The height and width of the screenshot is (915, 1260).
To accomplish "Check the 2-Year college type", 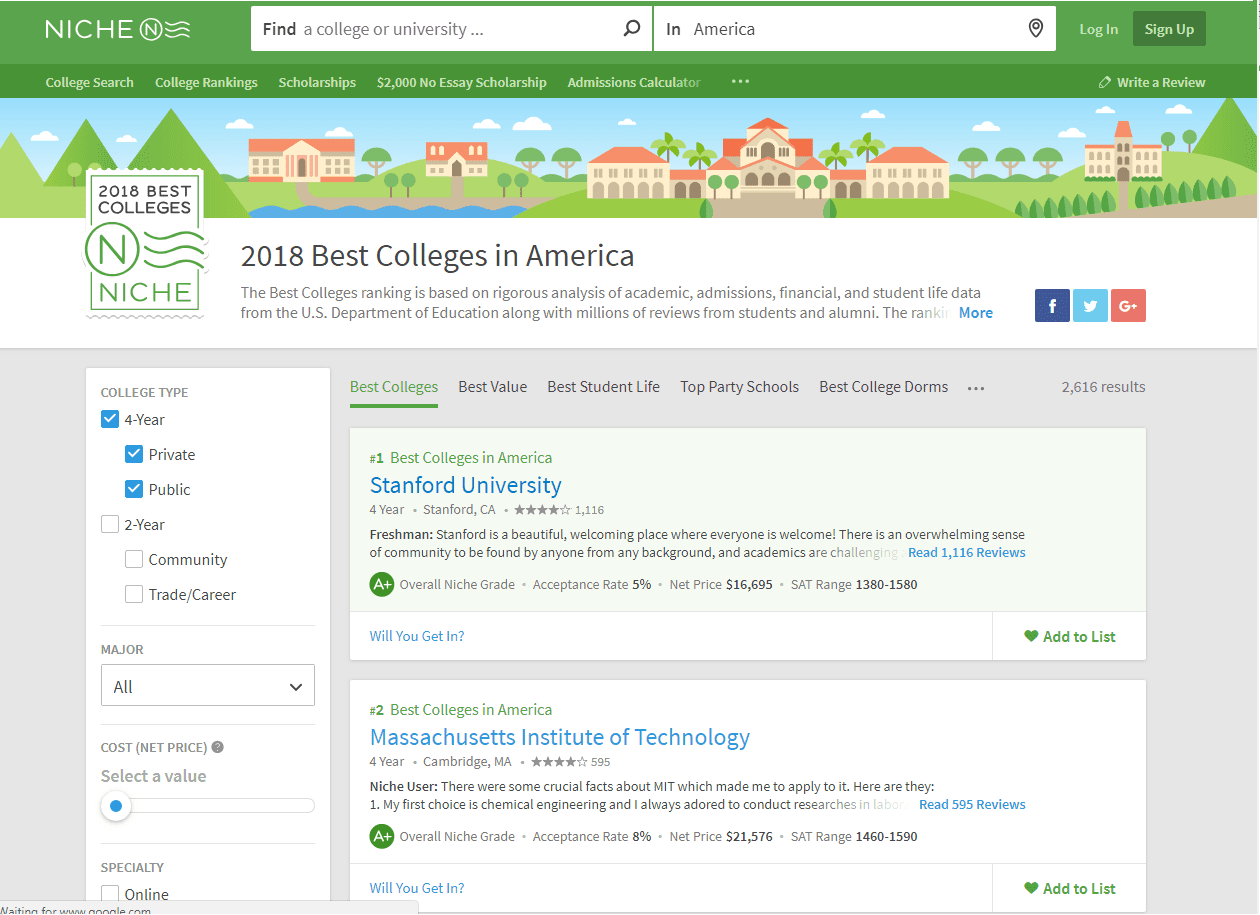I will coord(110,524).
